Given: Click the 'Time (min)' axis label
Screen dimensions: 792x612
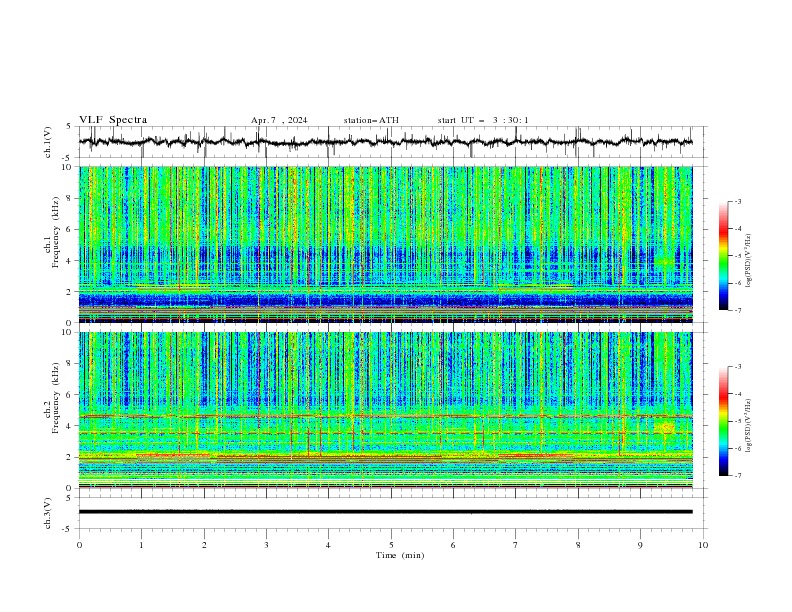Looking at the screenshot, I should [400, 555].
